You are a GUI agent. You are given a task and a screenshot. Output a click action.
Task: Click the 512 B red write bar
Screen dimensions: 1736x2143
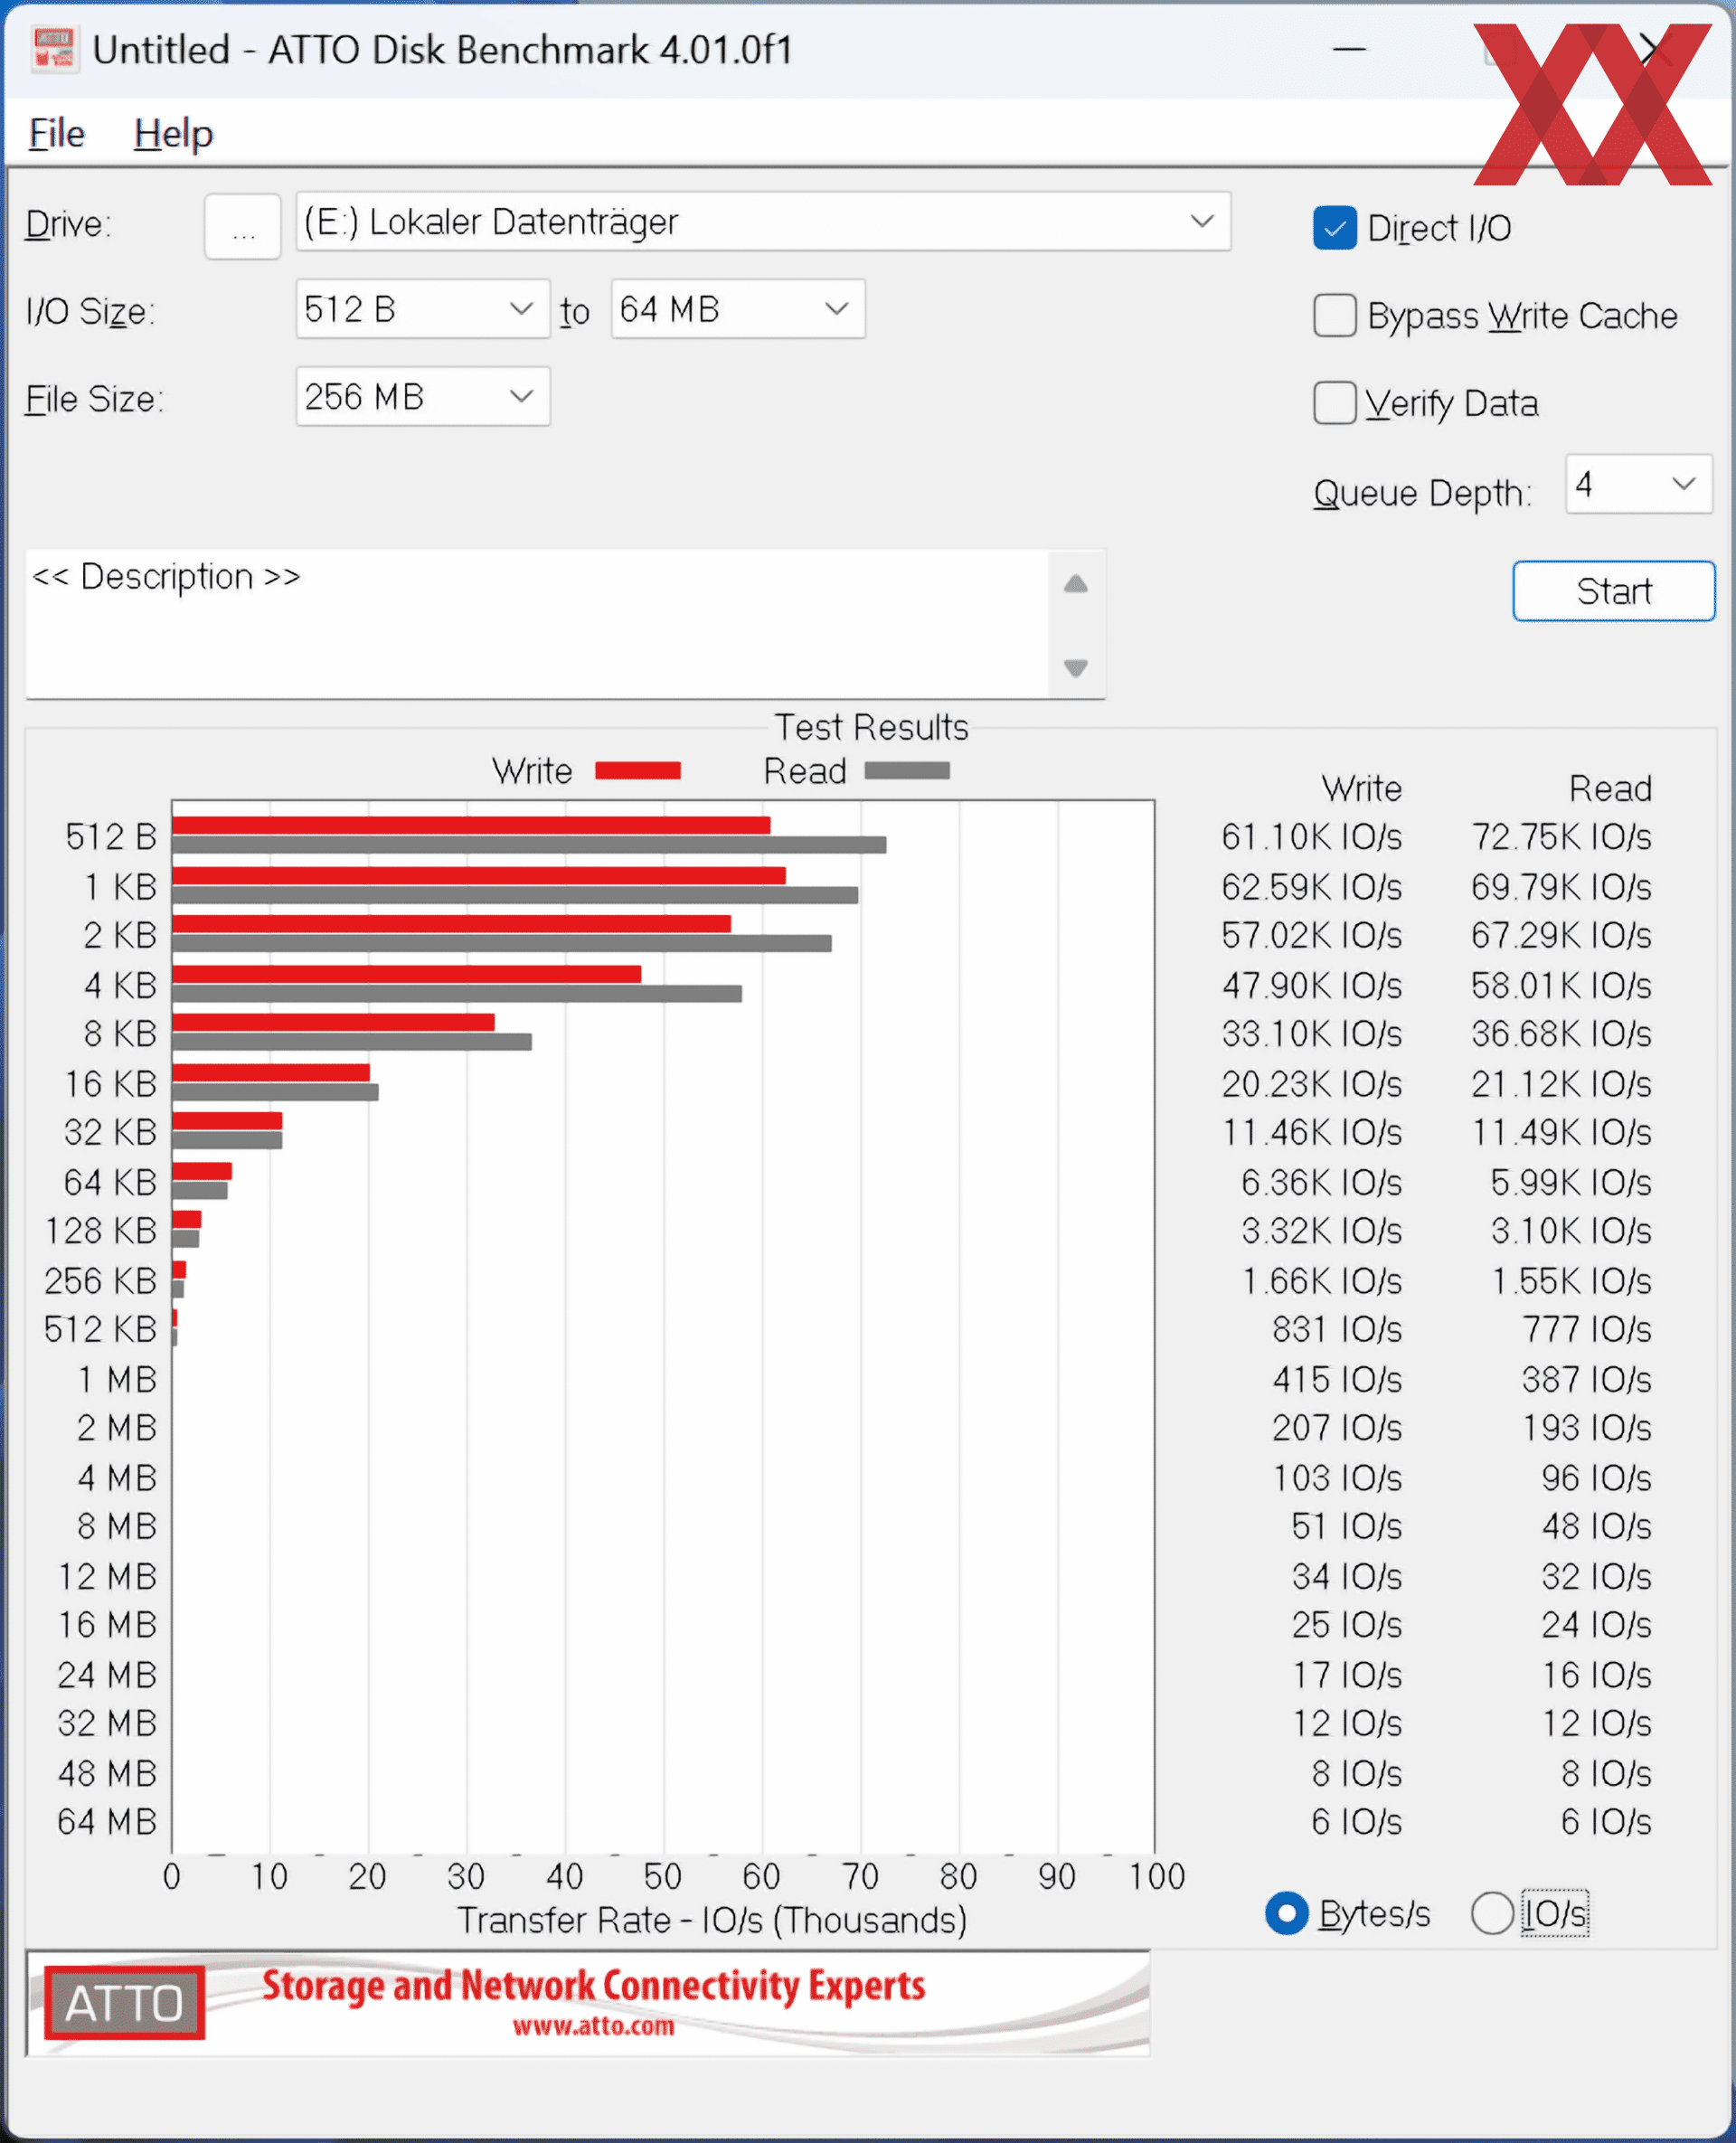point(471,825)
